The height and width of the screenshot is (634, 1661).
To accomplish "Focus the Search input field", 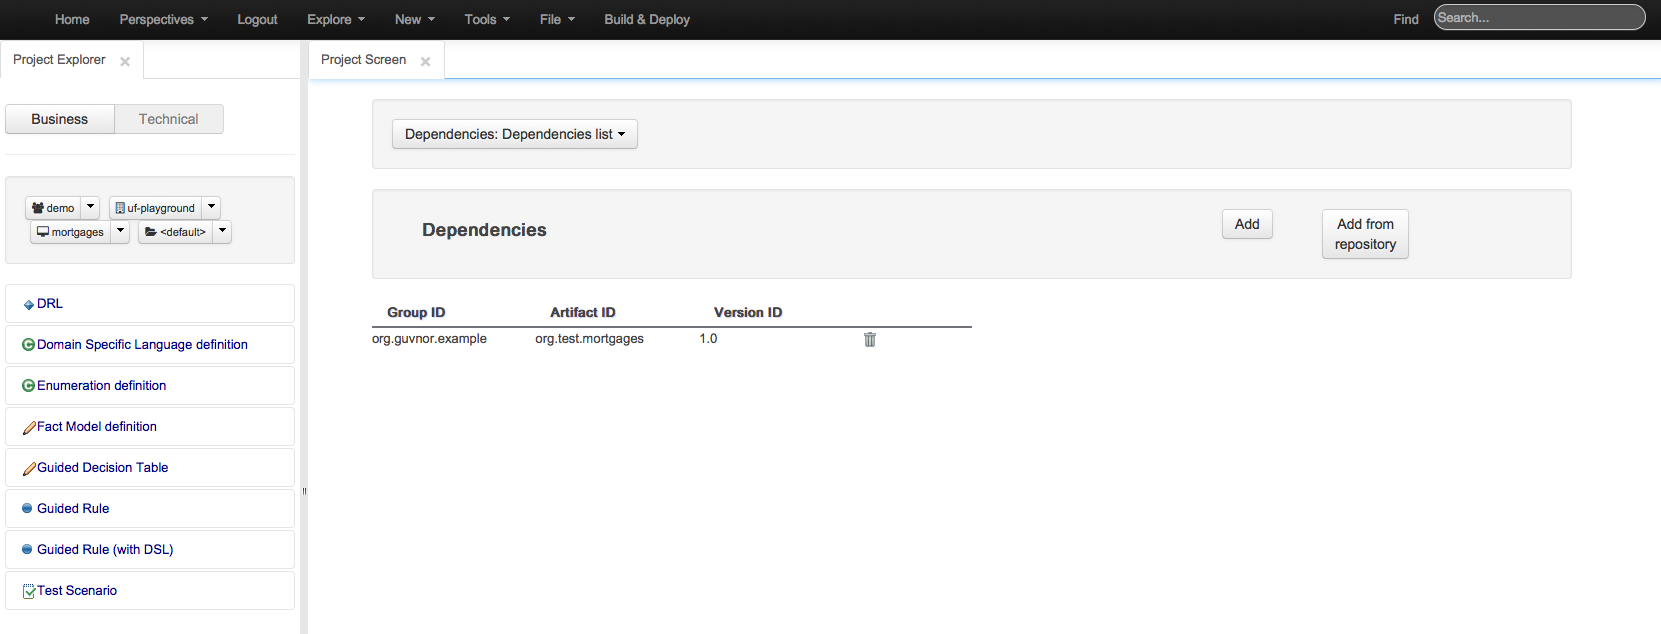I will 1538,18.
